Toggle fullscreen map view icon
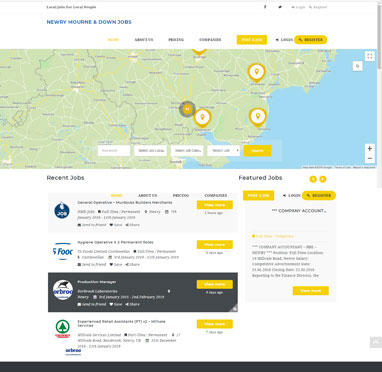 point(370,56)
